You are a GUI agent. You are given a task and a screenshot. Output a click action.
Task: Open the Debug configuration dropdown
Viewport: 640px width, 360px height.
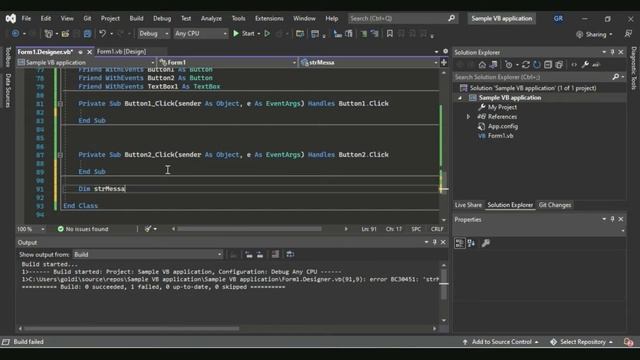(153, 33)
